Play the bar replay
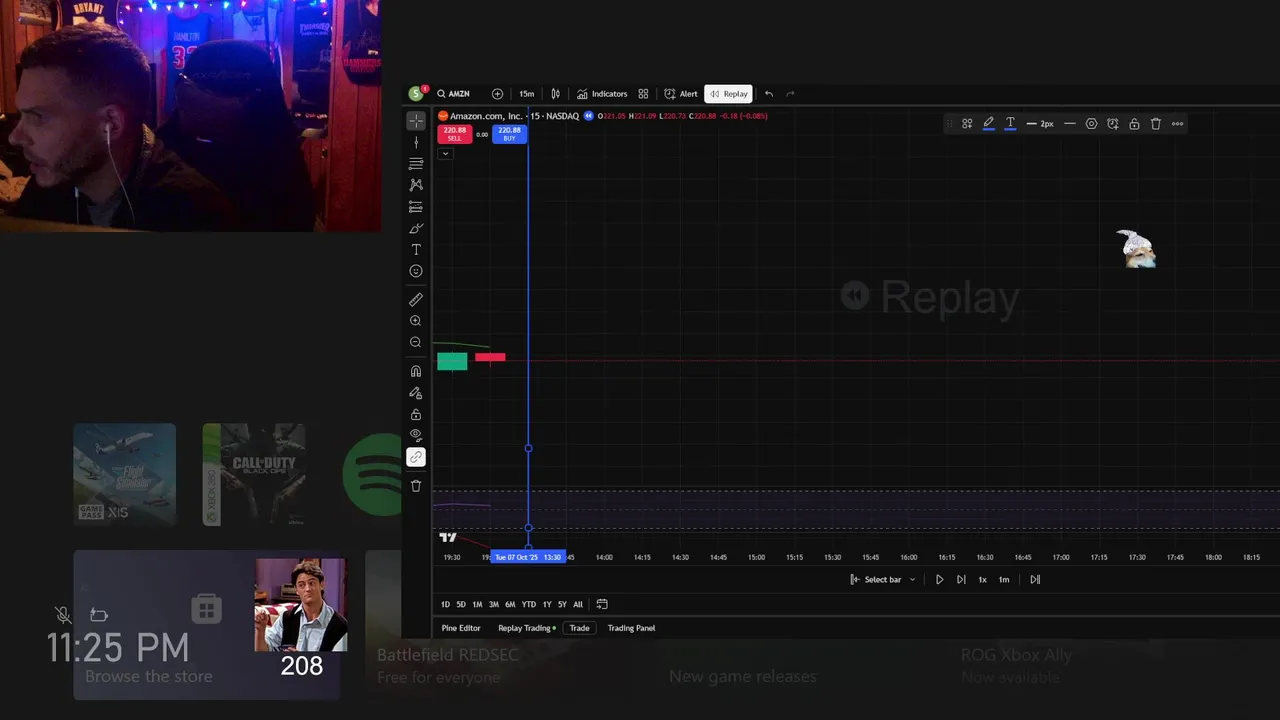 939,580
